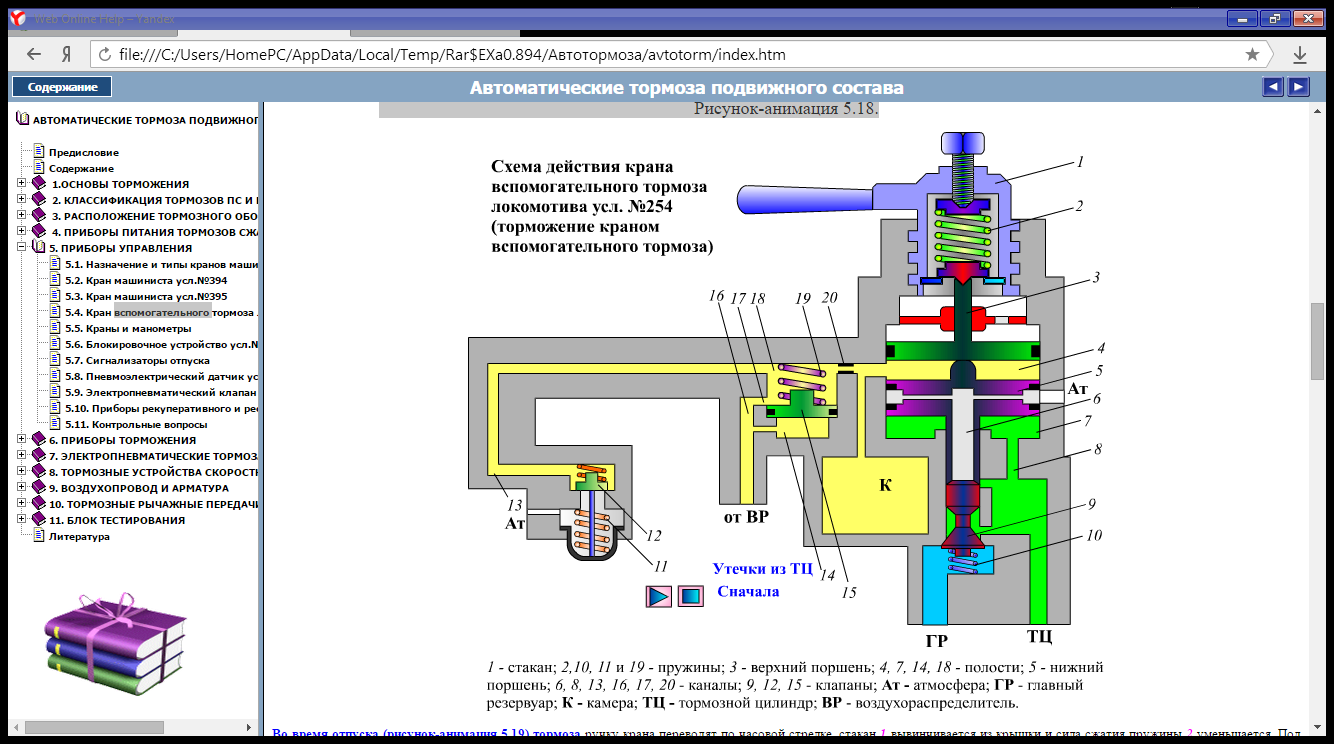Open section 5.9 Электропневматический клапан
The width and height of the screenshot is (1334, 744).
(x=162, y=392)
